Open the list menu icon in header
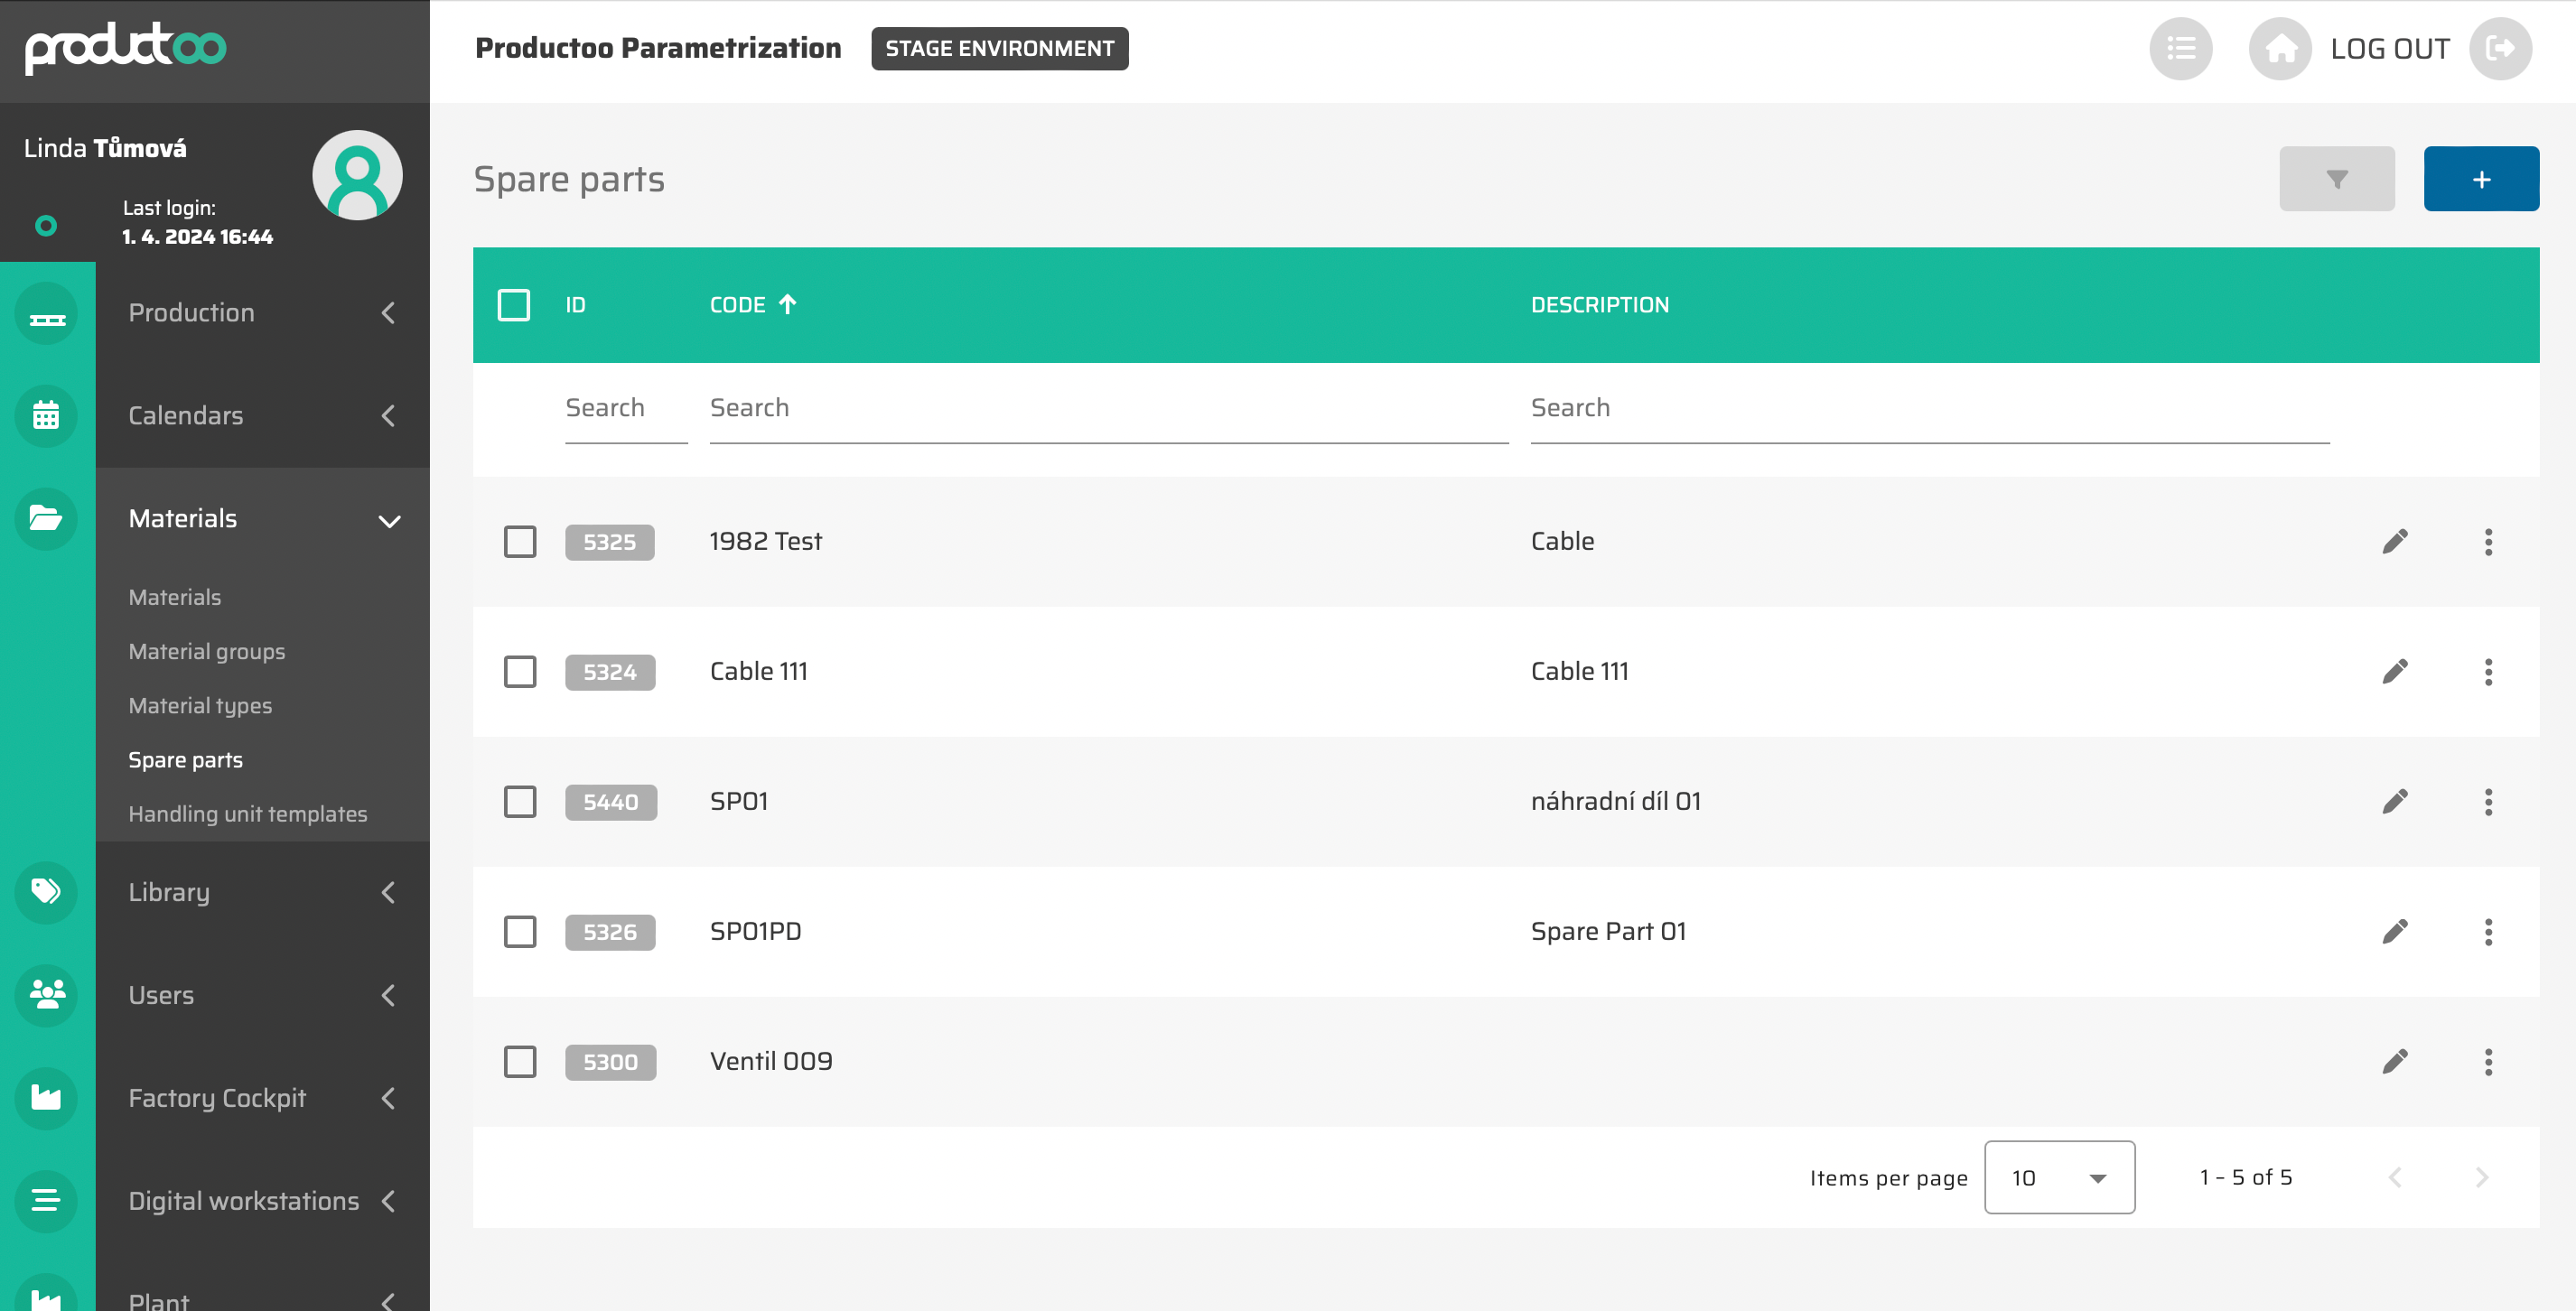The image size is (2576, 1311). coord(2180,49)
